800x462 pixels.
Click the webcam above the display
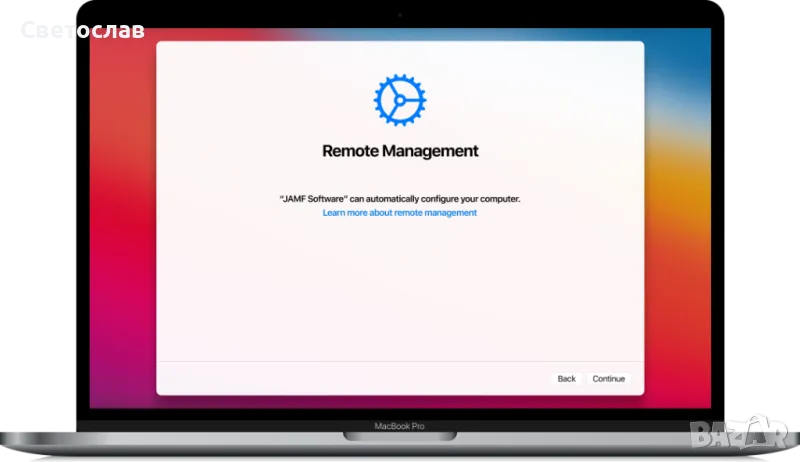[400, 16]
